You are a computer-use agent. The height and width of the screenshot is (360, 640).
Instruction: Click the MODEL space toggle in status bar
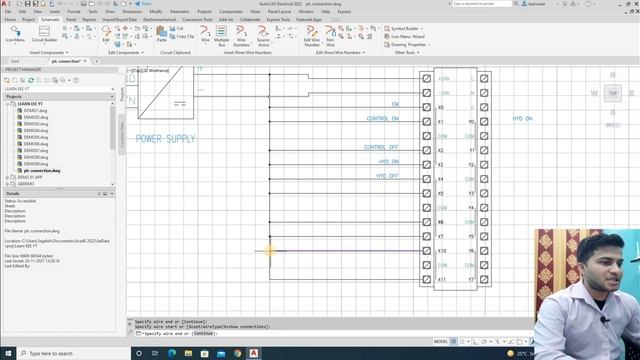[x=441, y=341]
